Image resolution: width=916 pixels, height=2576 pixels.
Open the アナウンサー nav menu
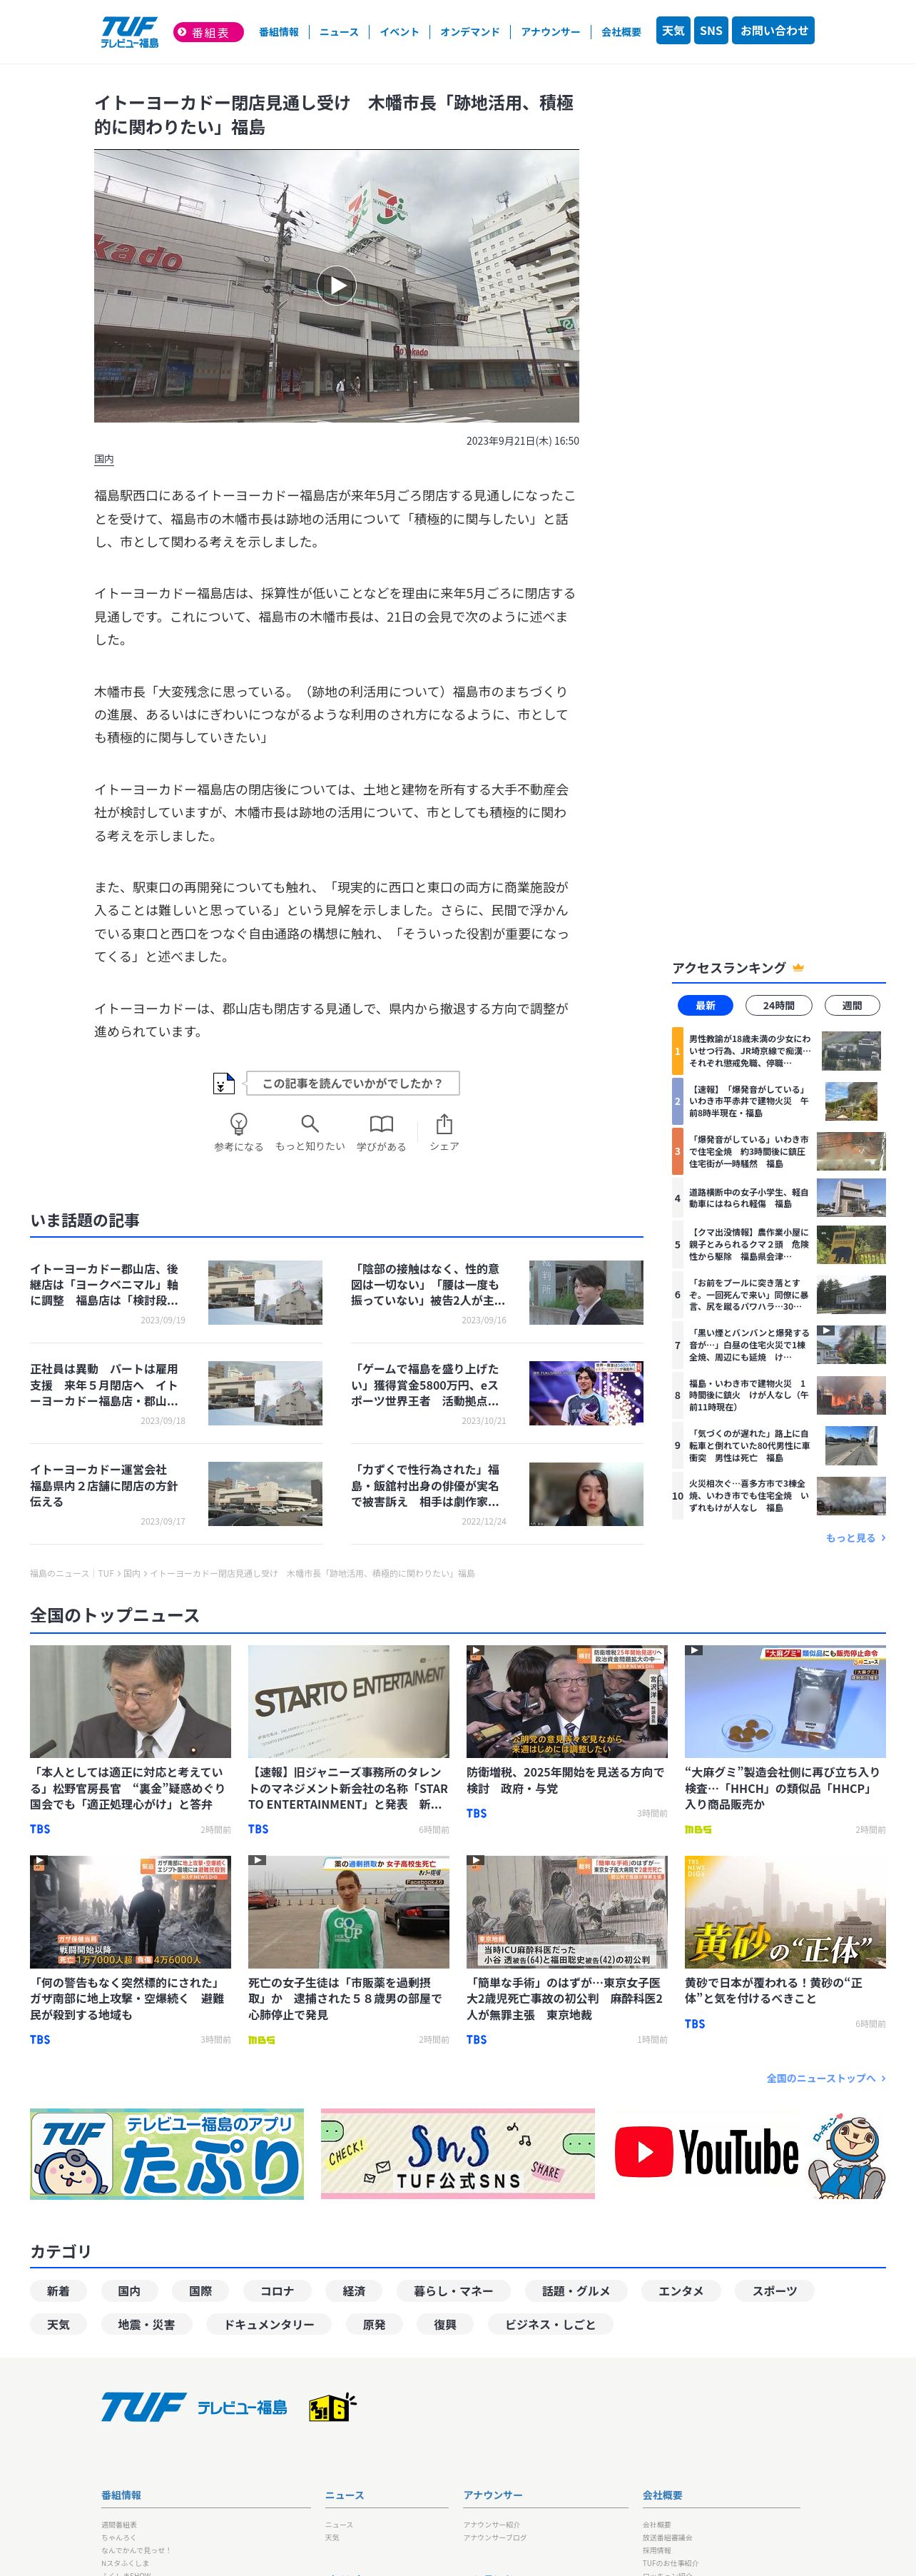point(550,32)
